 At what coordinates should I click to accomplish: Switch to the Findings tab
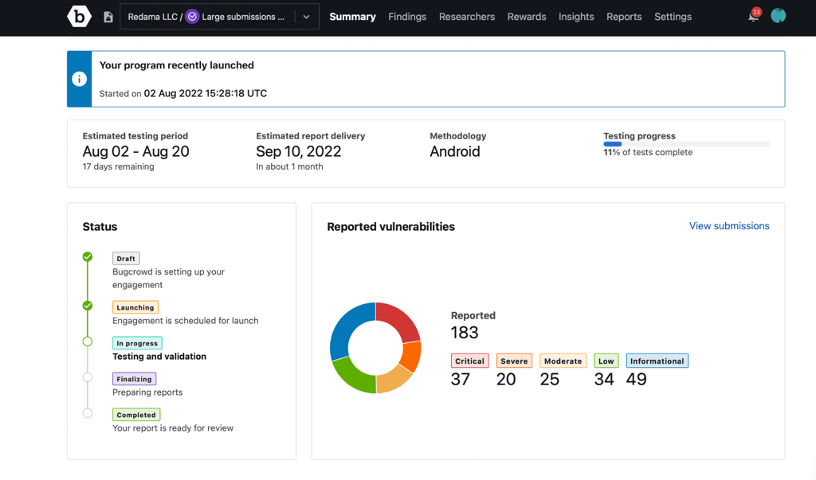click(407, 17)
